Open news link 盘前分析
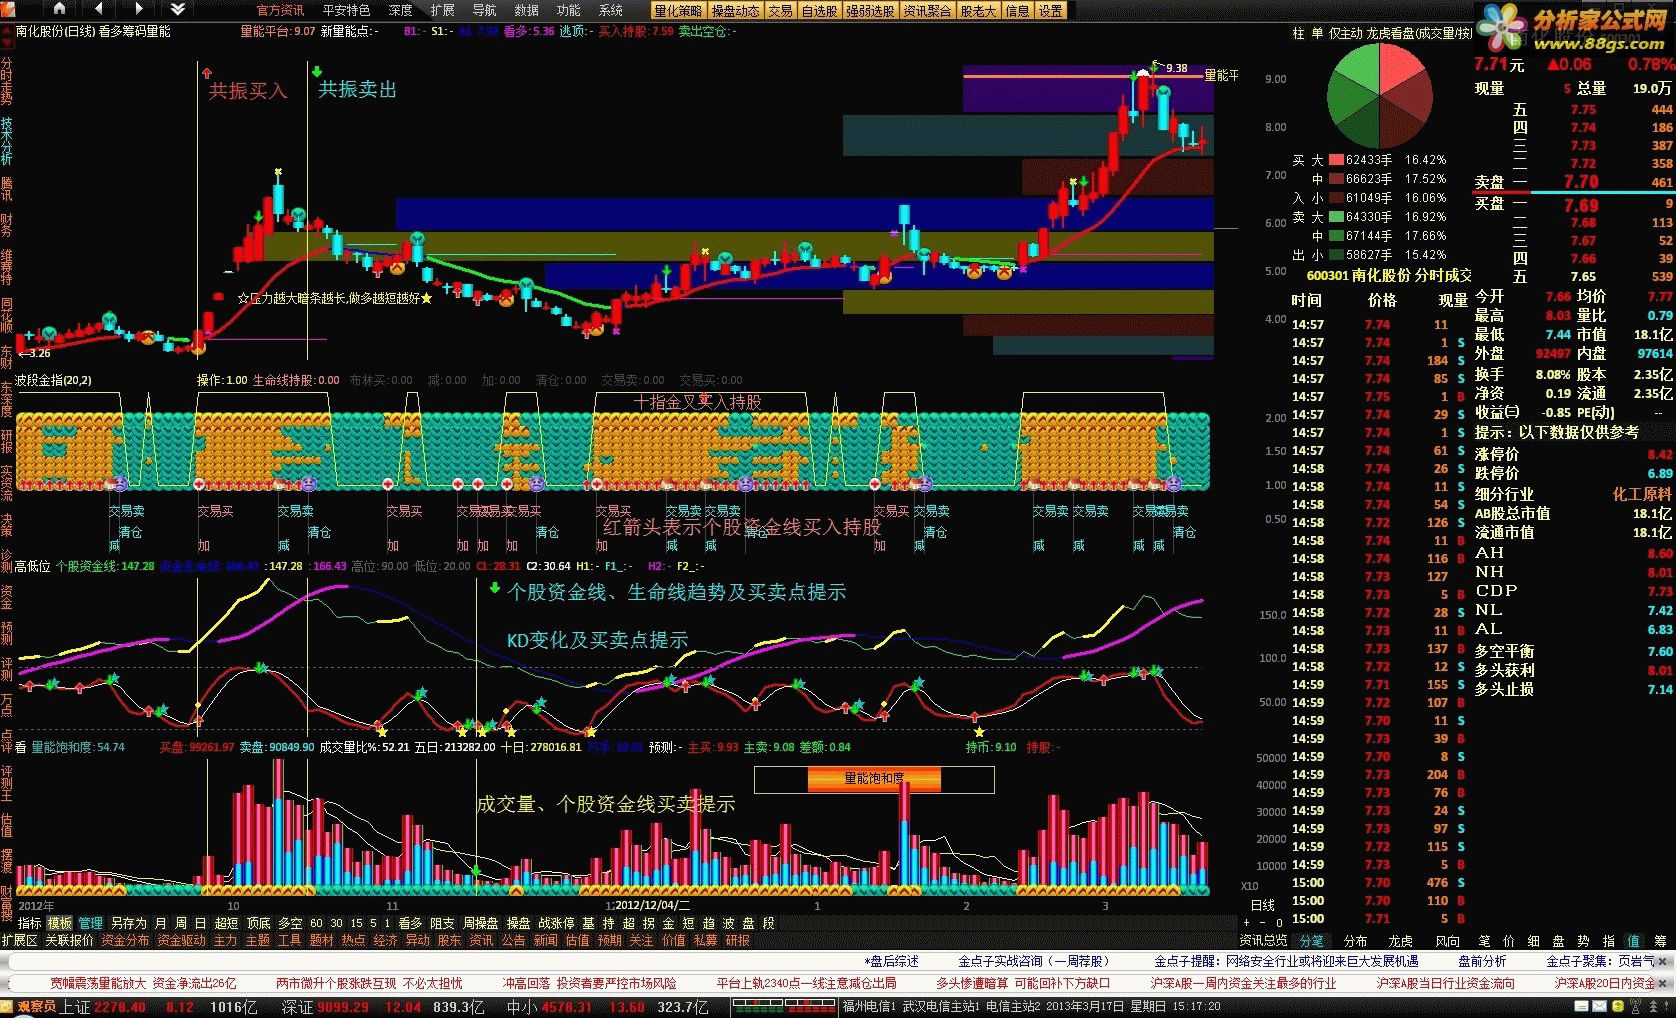The height and width of the screenshot is (1018, 1676). point(1482,961)
